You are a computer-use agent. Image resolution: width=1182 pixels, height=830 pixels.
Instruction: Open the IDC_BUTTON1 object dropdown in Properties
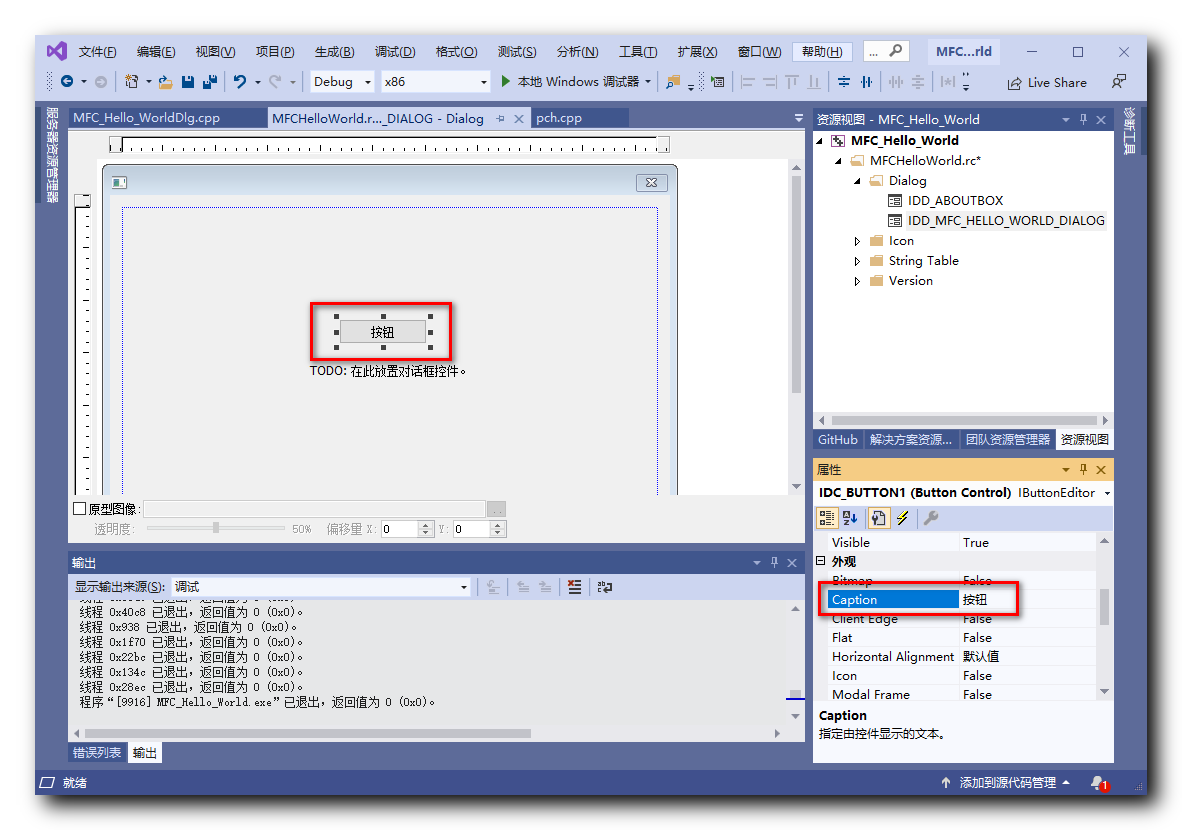click(1107, 493)
